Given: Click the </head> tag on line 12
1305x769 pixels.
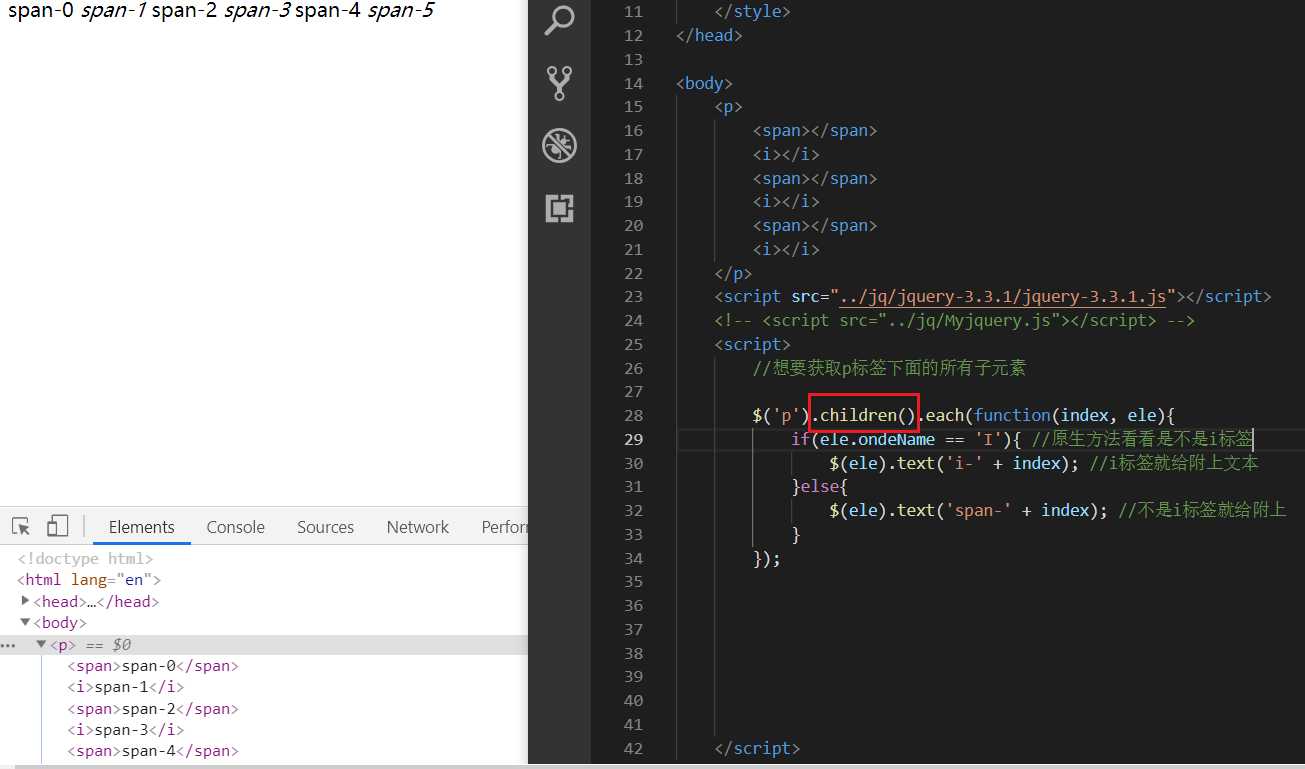Looking at the screenshot, I should [x=709, y=35].
